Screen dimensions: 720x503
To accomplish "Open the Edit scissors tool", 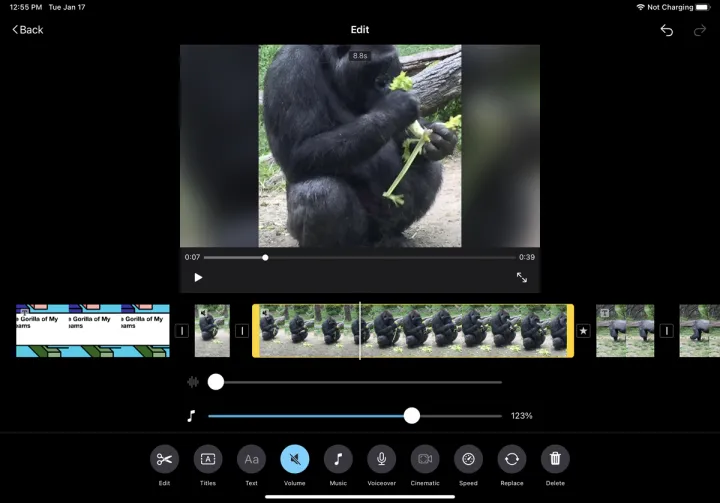I will (164, 459).
